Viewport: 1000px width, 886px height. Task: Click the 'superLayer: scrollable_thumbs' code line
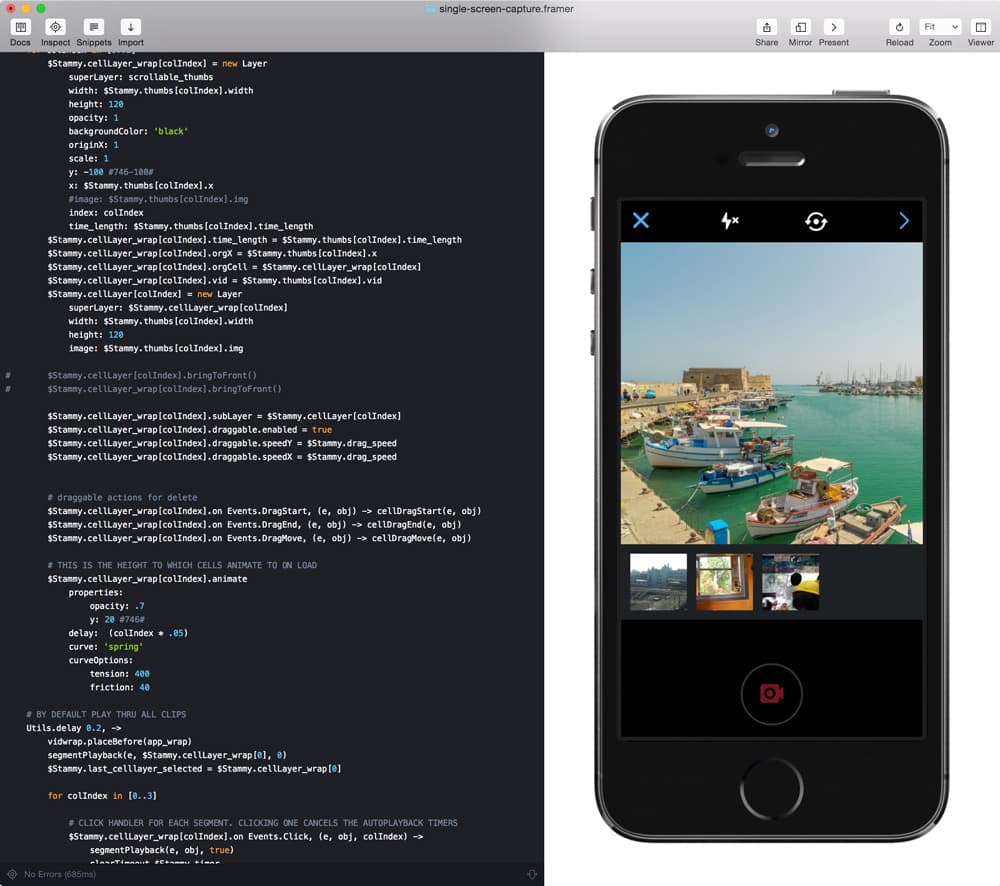[x=141, y=77]
